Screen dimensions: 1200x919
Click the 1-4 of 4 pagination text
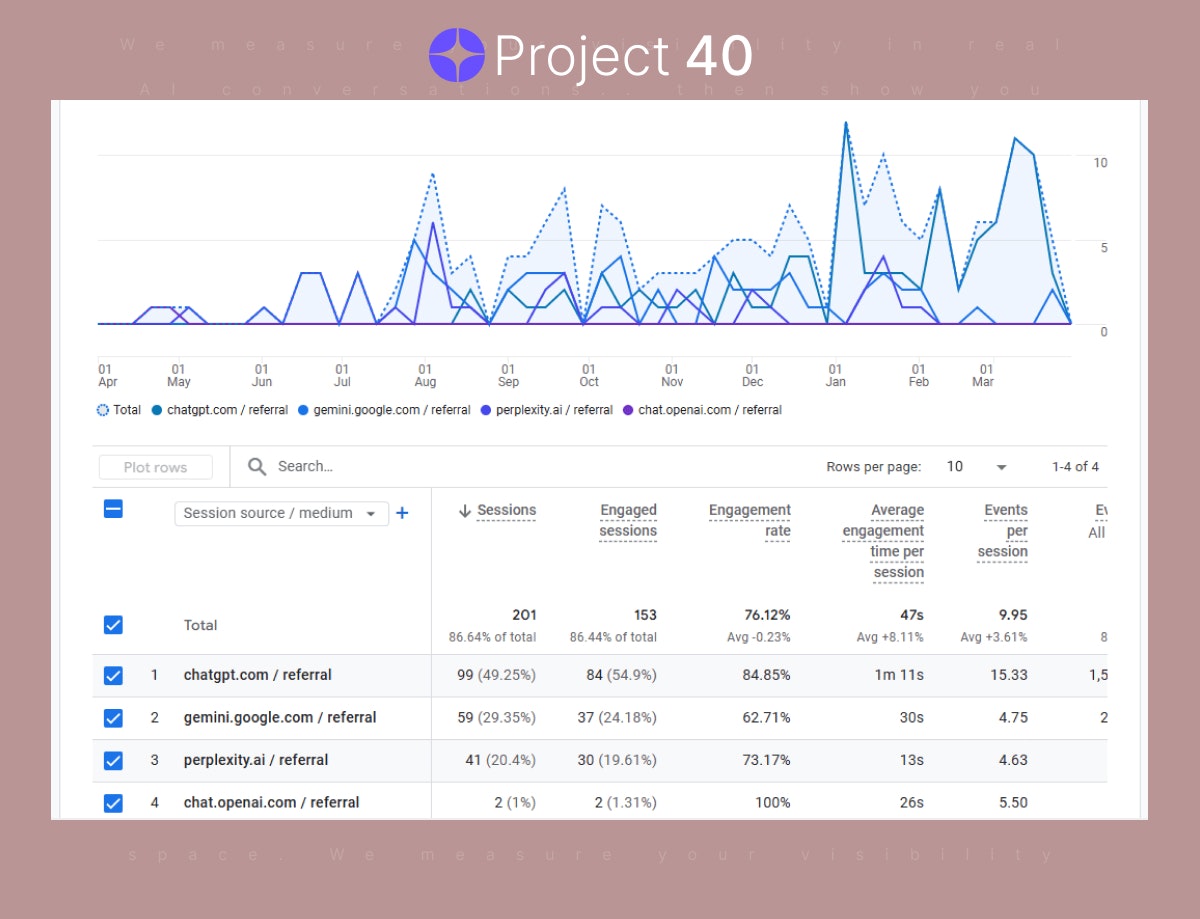point(1075,467)
